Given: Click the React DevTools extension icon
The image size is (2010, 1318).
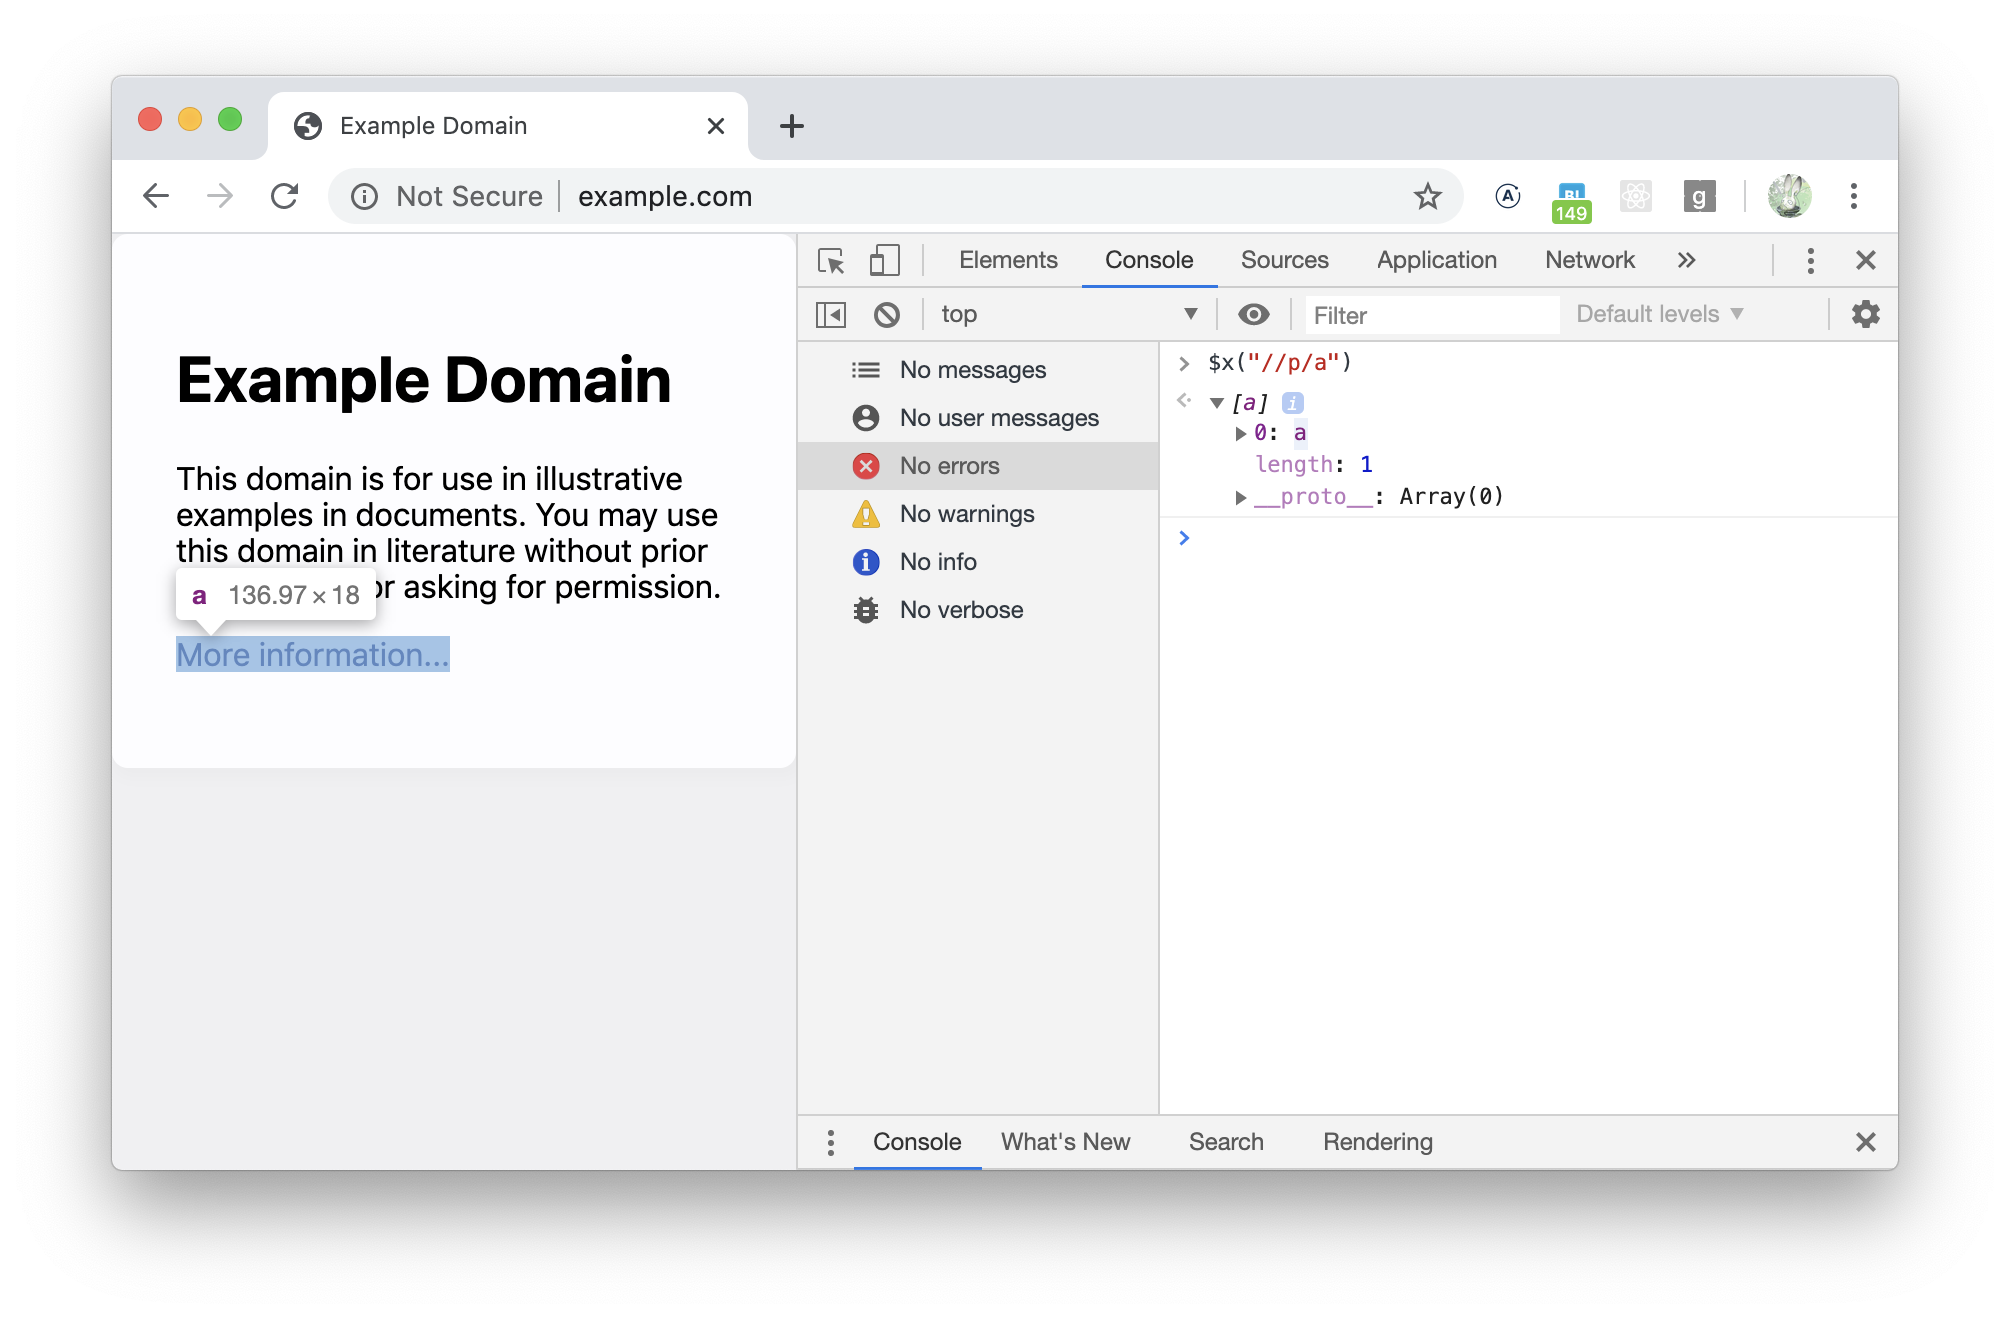Looking at the screenshot, I should (x=1635, y=196).
